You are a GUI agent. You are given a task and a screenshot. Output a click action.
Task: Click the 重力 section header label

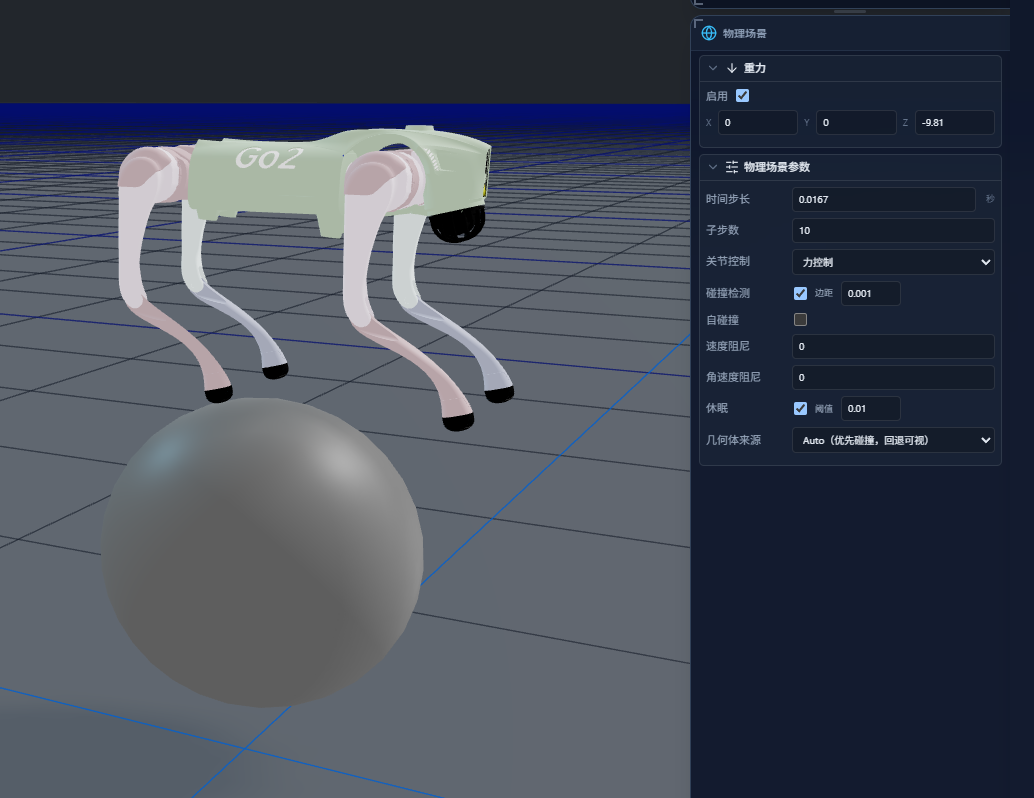coord(754,68)
